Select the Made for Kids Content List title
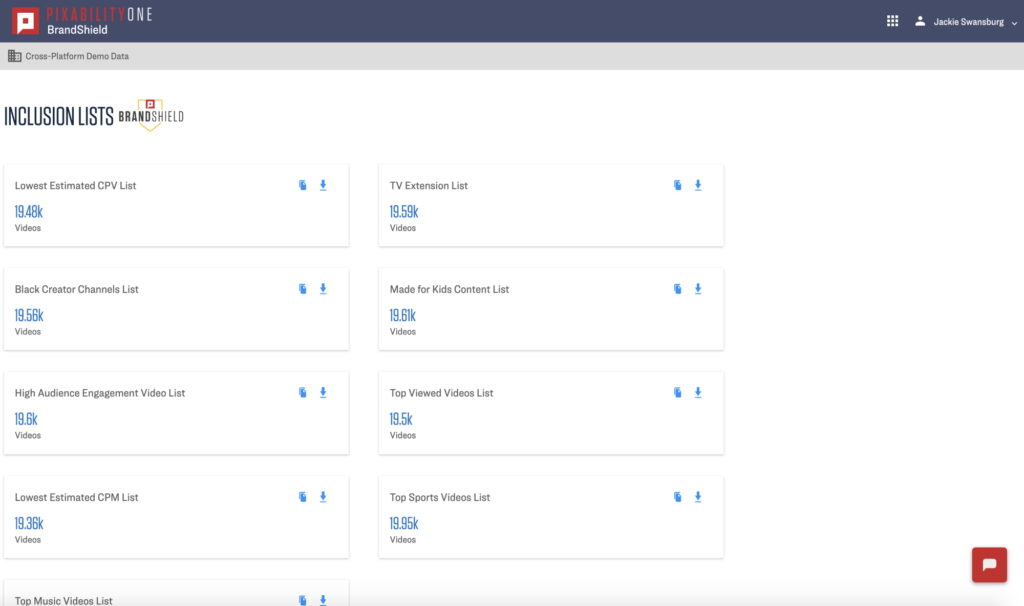 (x=449, y=289)
